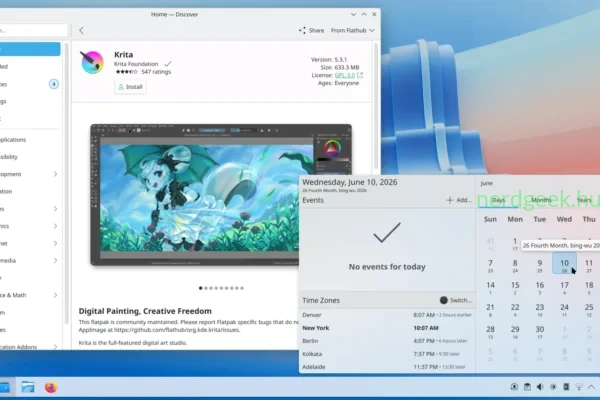The height and width of the screenshot is (400, 600).
Task: Select June 10 in the calendar
Action: (x=564, y=263)
